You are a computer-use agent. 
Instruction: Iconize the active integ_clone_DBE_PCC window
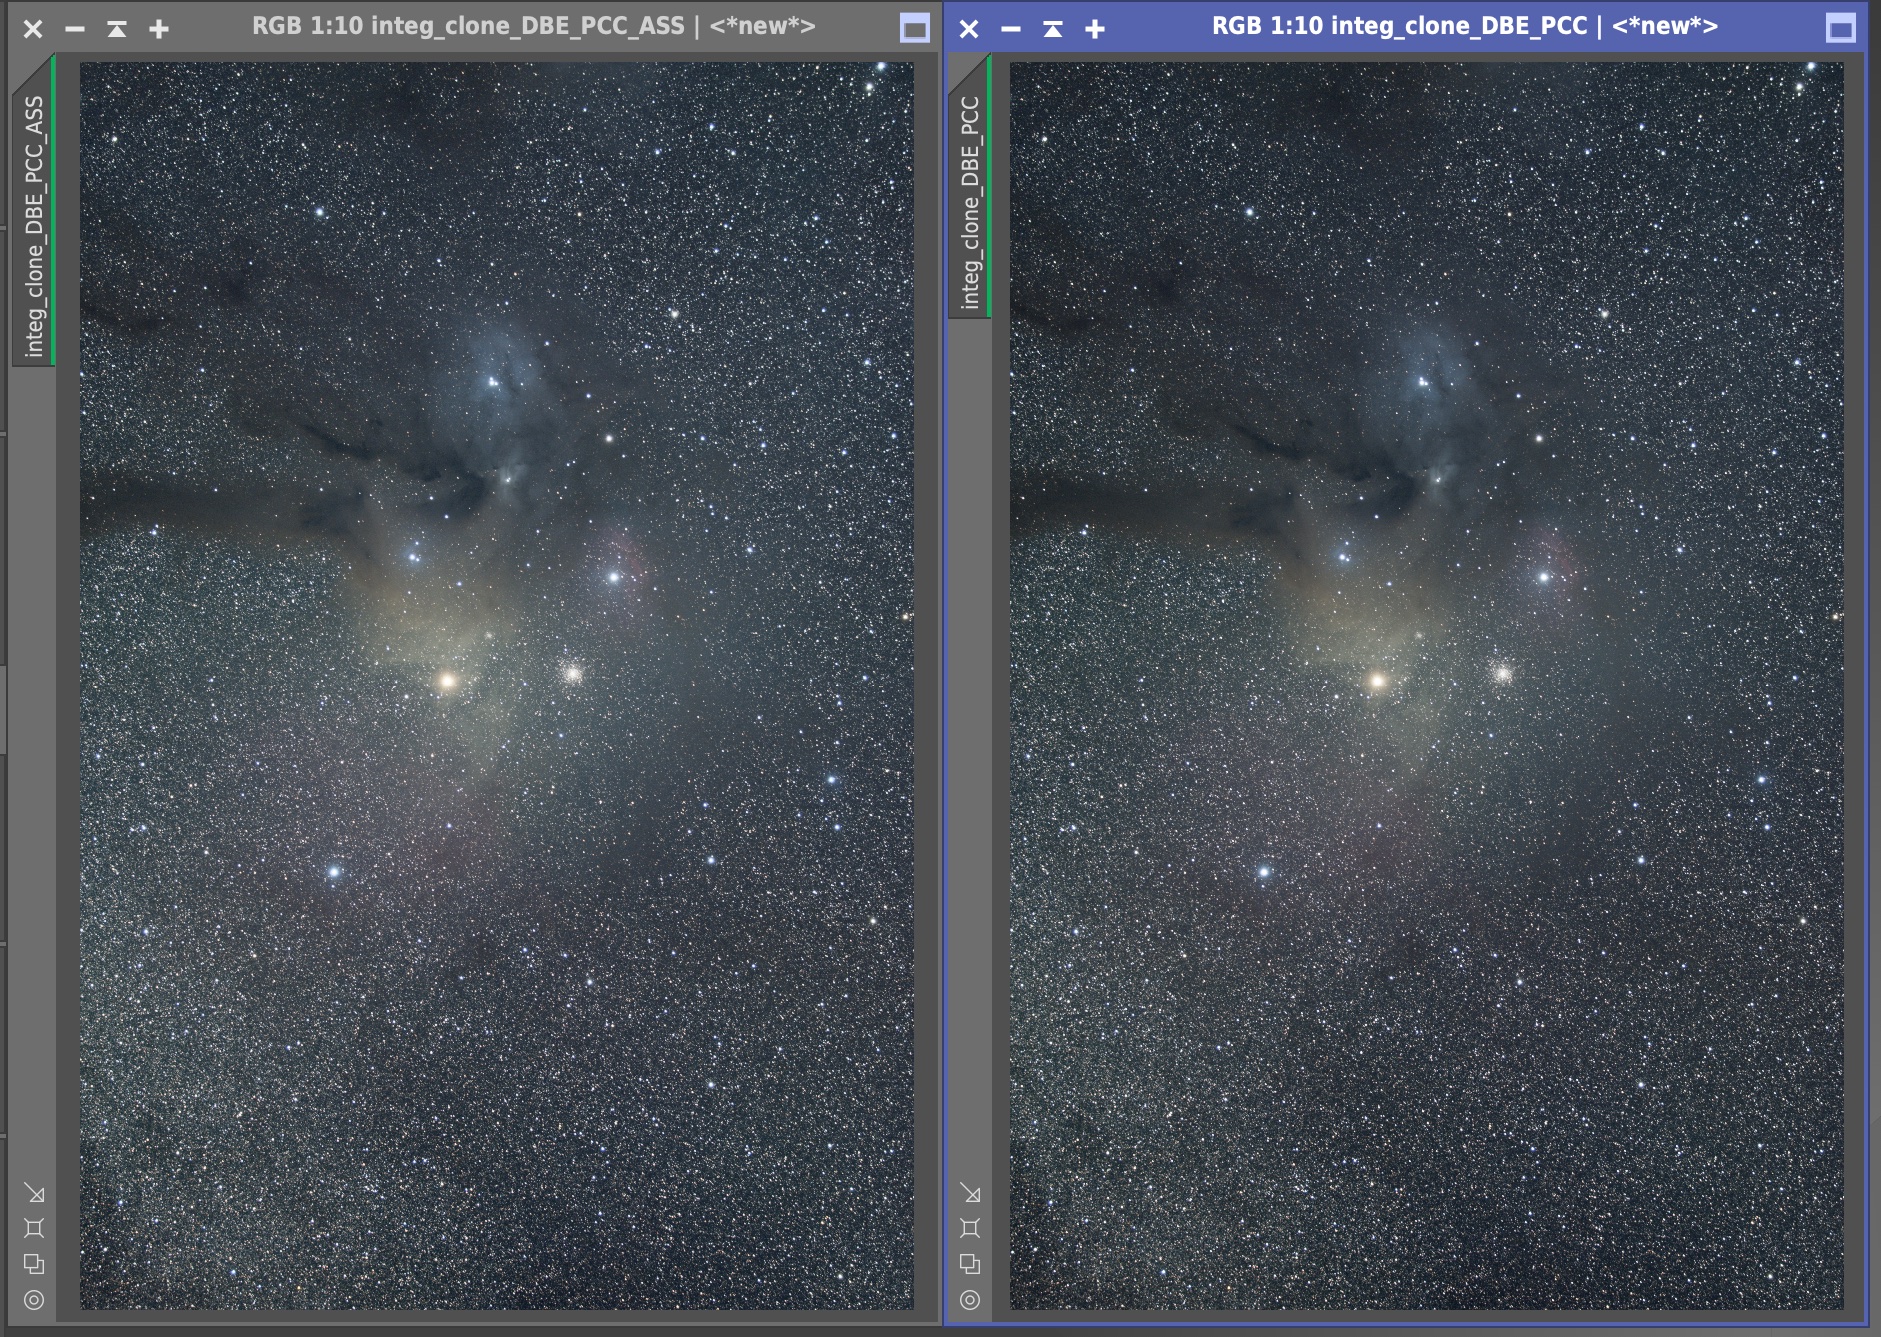click(x=1053, y=29)
